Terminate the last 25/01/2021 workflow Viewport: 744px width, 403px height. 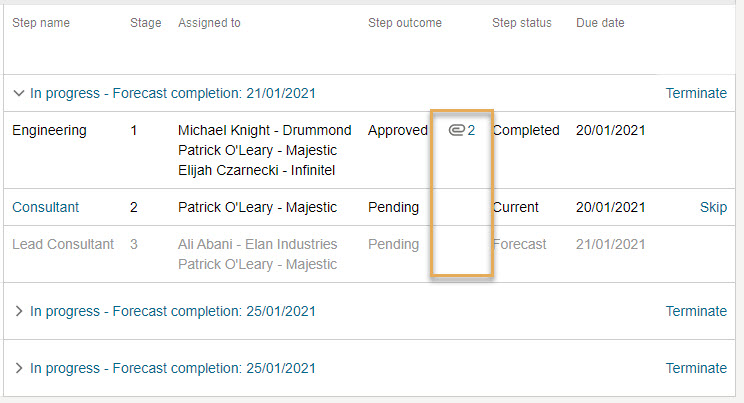click(x=696, y=368)
